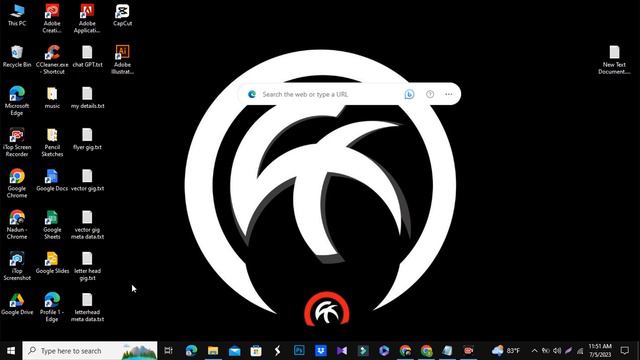Screen dimensions: 640x360
Task: Select the Adobe Illustrator desktop shortcut
Action: click(x=122, y=60)
